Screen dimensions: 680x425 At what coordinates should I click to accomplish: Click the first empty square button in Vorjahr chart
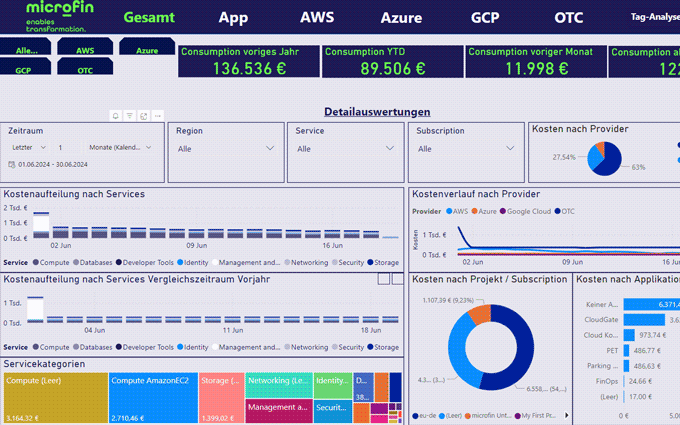[x=383, y=279]
